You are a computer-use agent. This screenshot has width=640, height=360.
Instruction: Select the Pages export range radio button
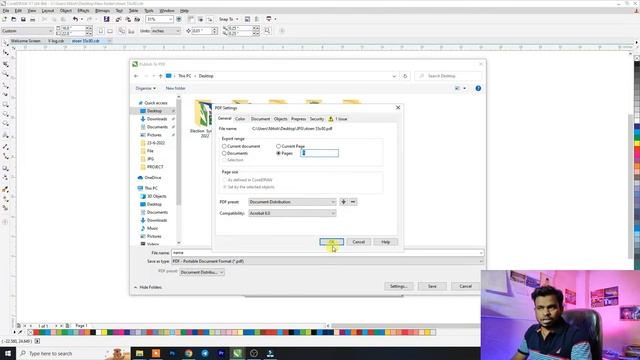(x=278, y=153)
